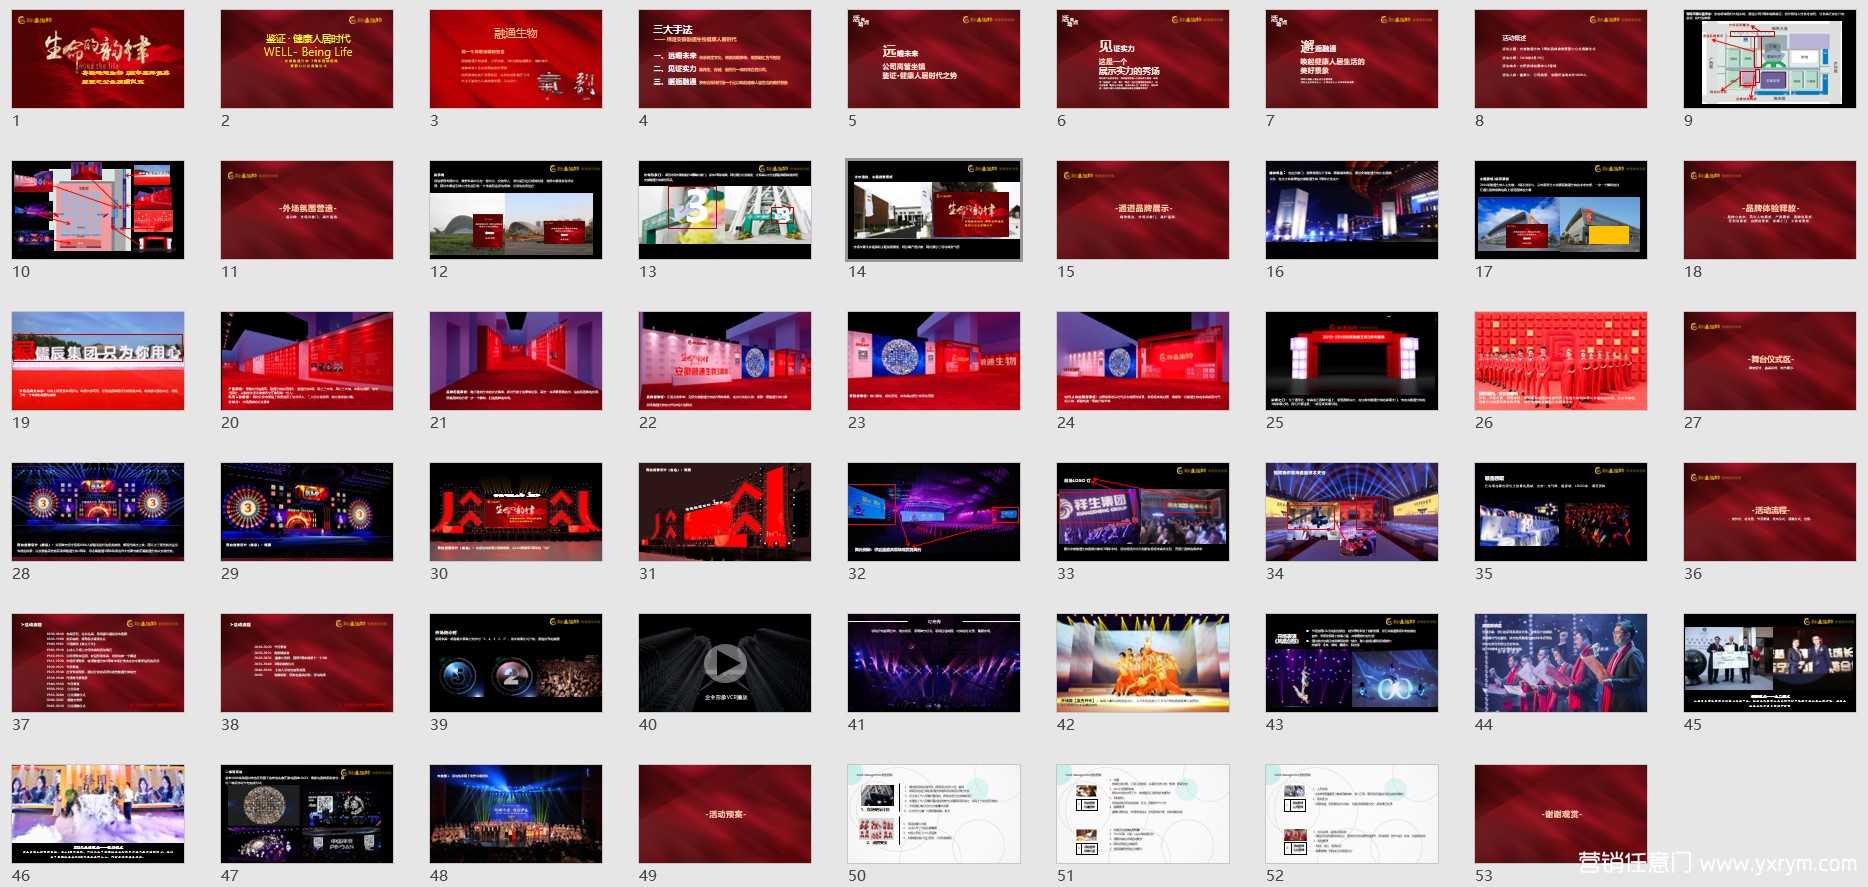
Task: Select slide 47 thumbnail
Action: tap(307, 814)
